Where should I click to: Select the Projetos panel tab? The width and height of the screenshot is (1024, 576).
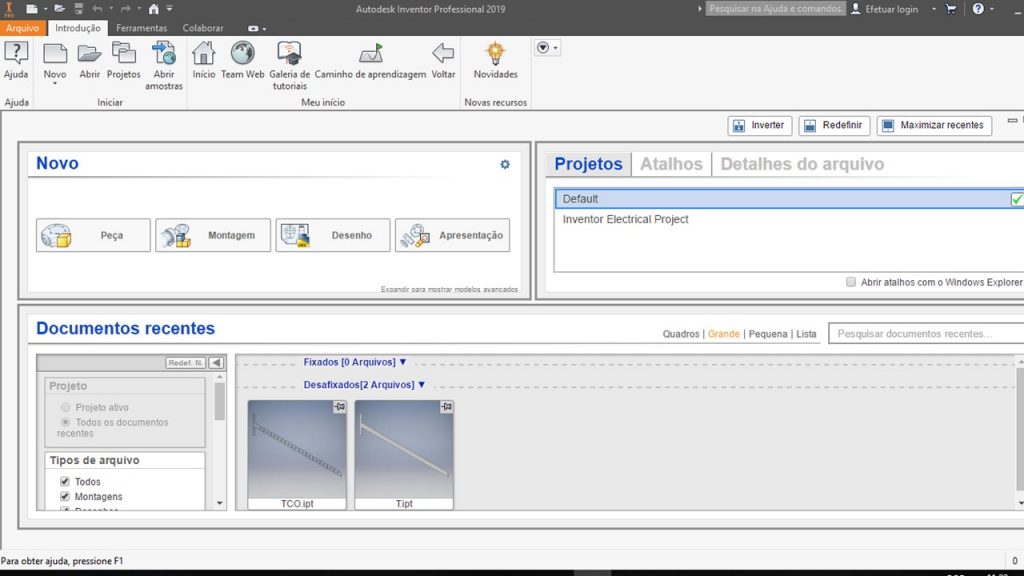[x=588, y=164]
